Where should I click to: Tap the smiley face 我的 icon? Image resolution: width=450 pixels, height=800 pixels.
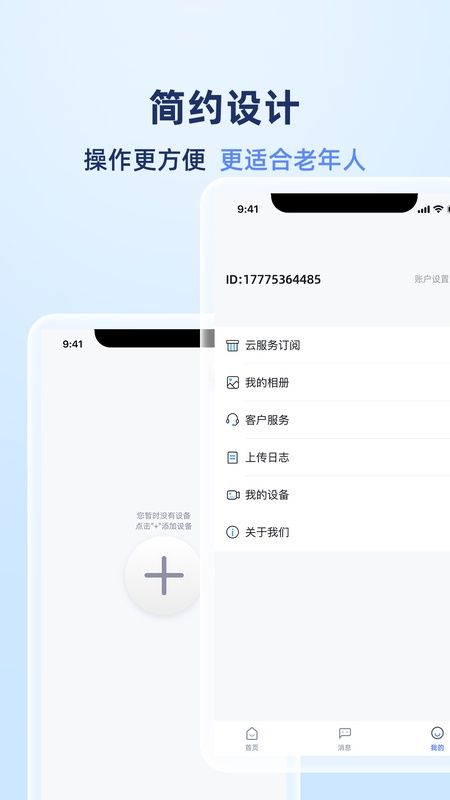(x=437, y=733)
